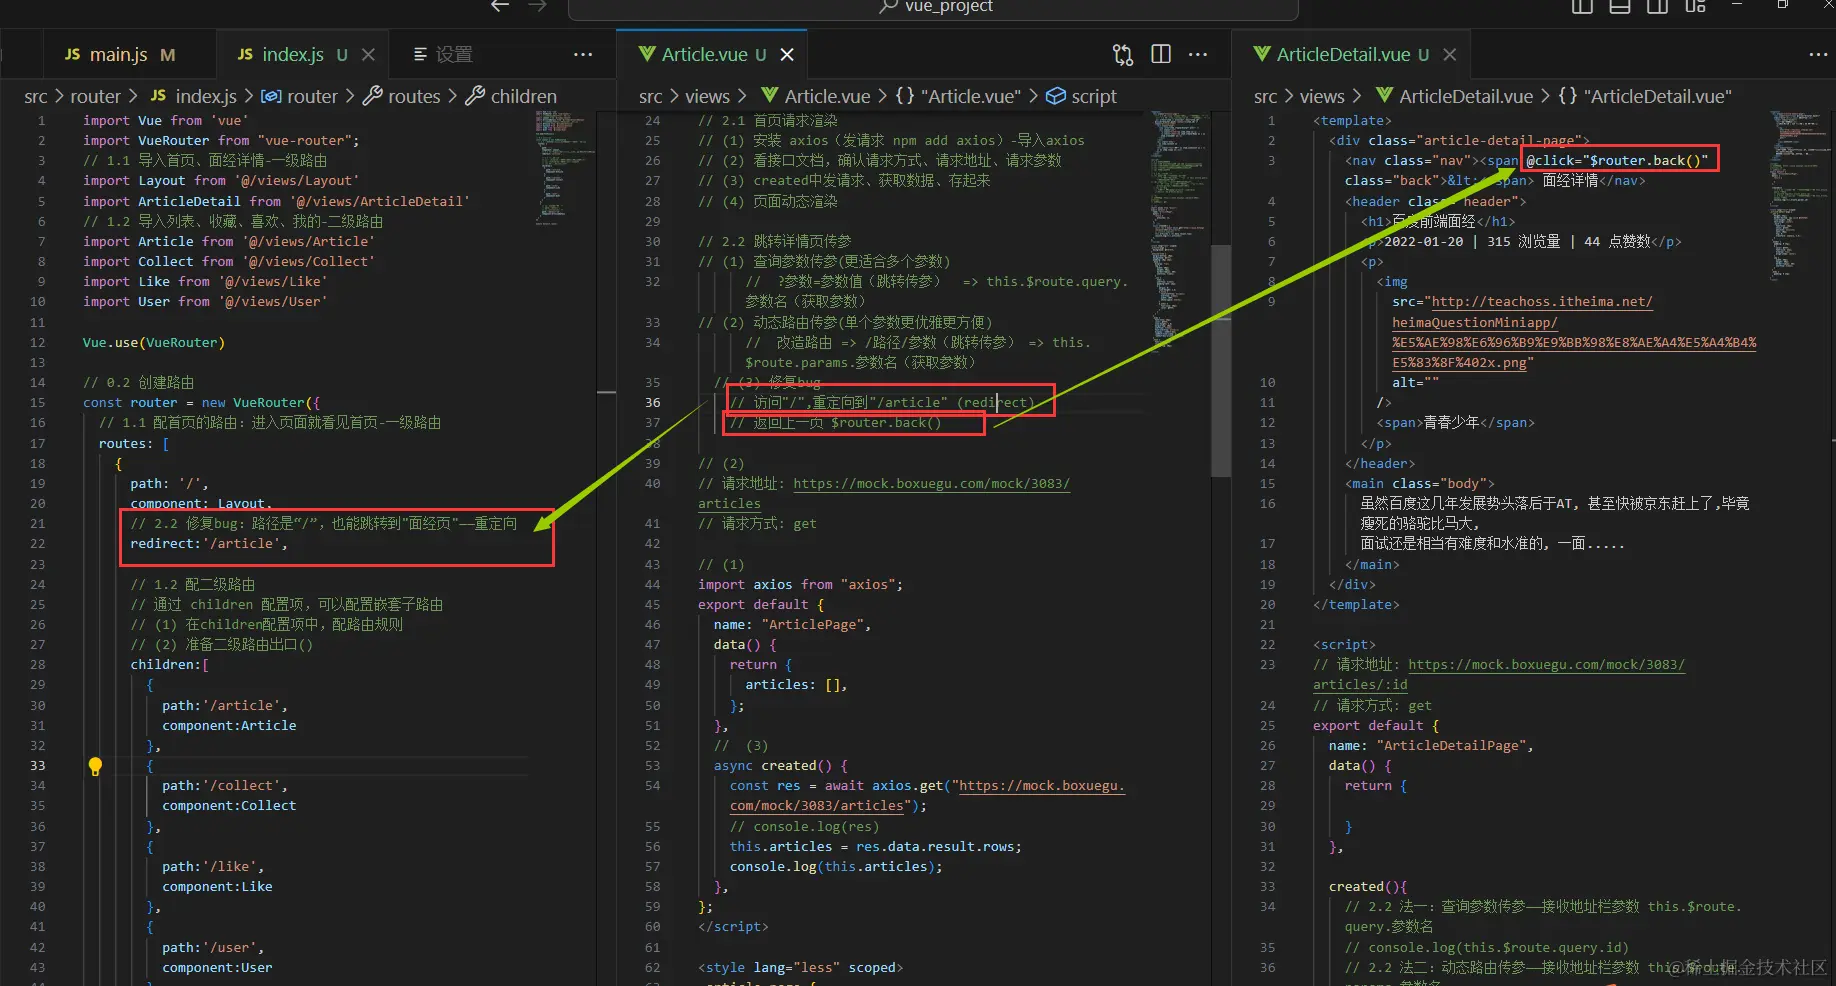Viewport: 1836px width, 986px height.
Task: Open changes icon for Article.vue
Action: [x=1123, y=55]
